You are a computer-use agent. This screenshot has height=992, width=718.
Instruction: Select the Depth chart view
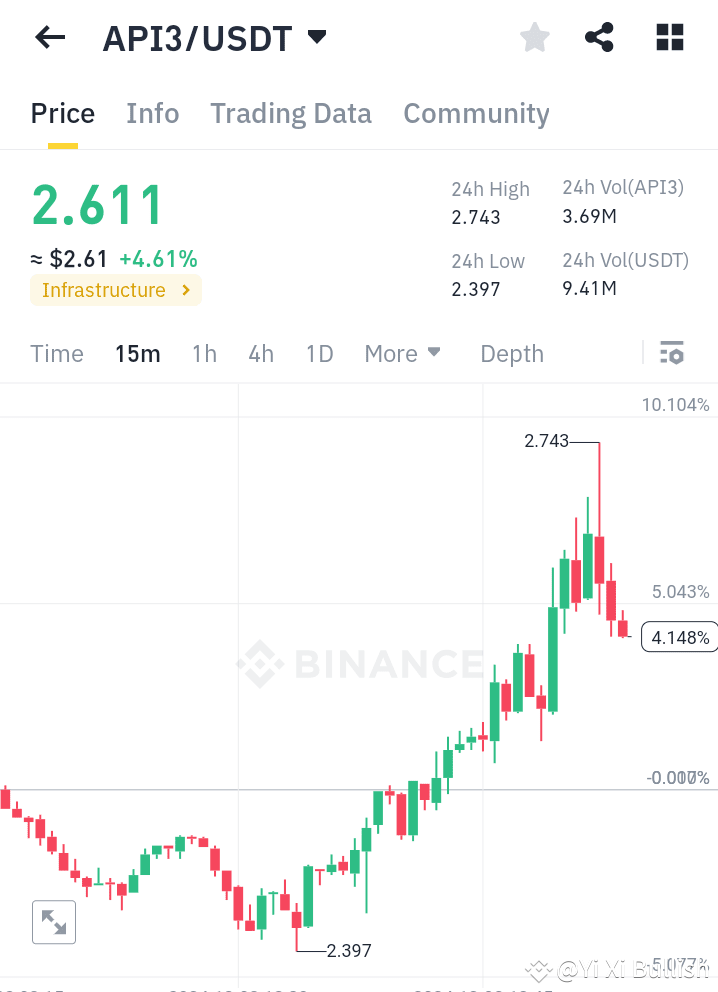click(511, 353)
